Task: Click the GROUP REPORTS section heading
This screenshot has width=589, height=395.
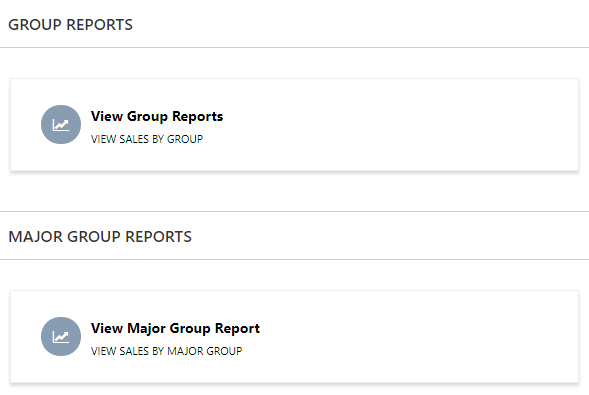Action: click(x=71, y=25)
